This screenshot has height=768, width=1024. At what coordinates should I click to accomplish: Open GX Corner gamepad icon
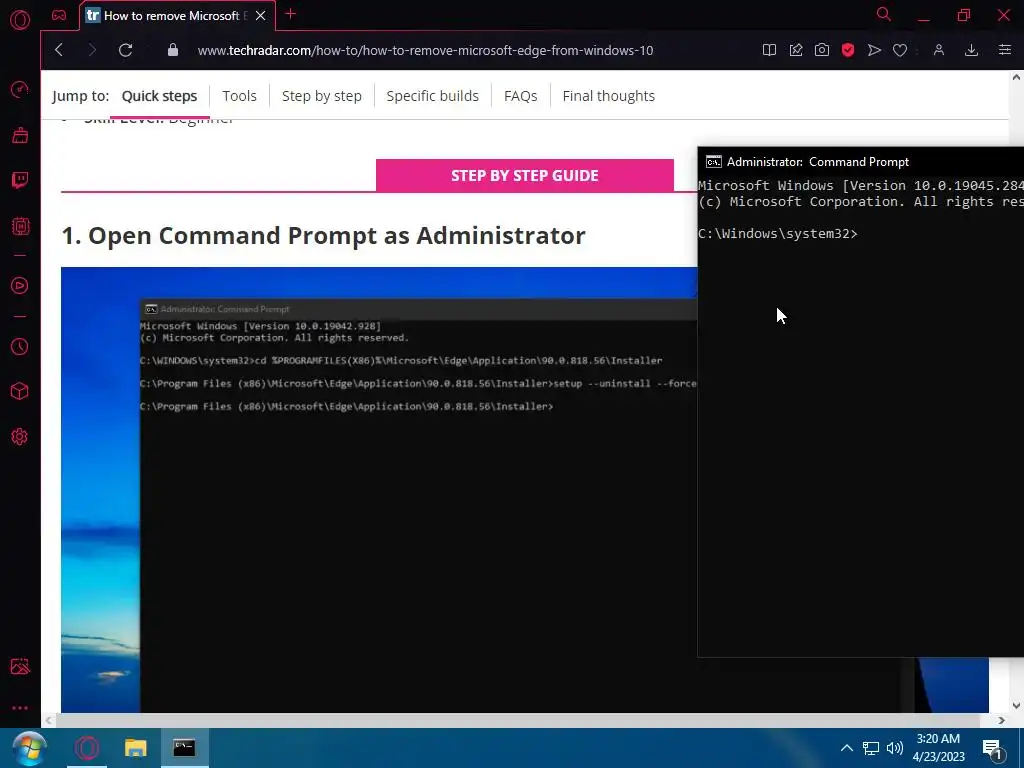click(x=59, y=15)
